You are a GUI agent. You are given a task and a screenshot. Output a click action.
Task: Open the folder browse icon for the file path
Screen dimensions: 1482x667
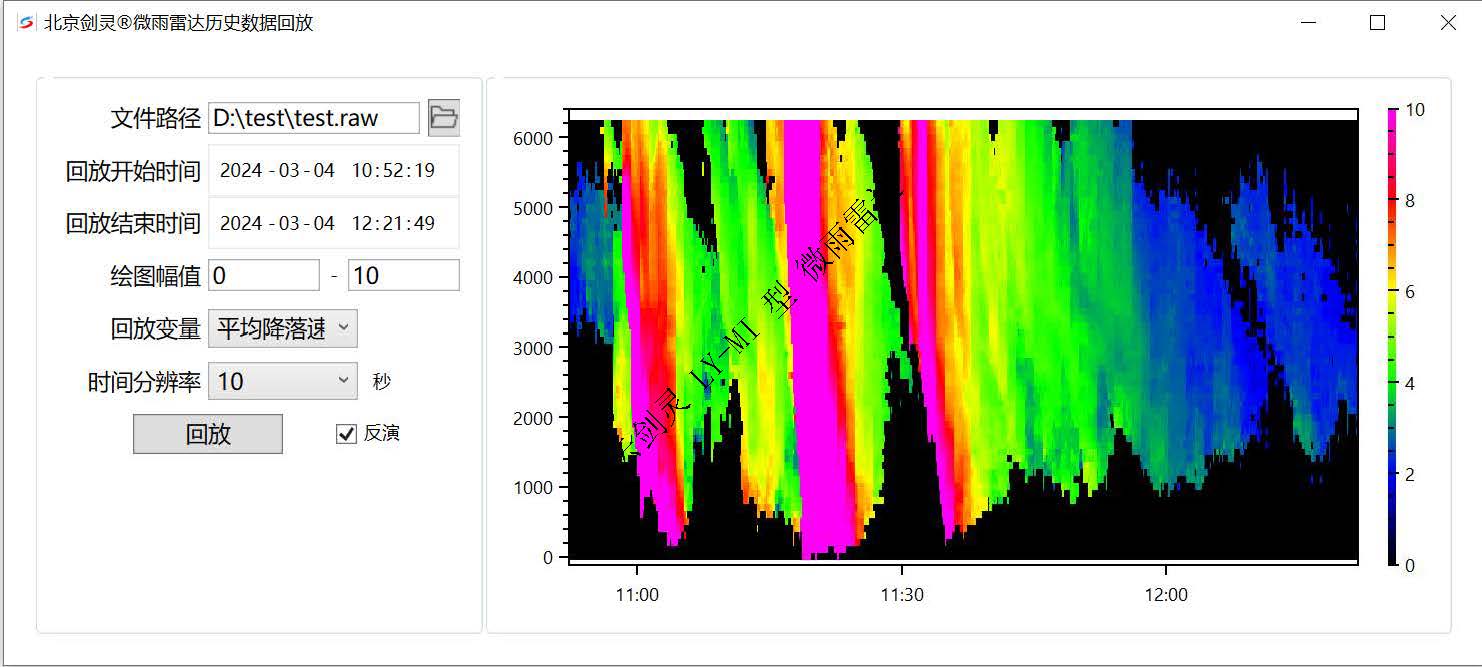[444, 118]
